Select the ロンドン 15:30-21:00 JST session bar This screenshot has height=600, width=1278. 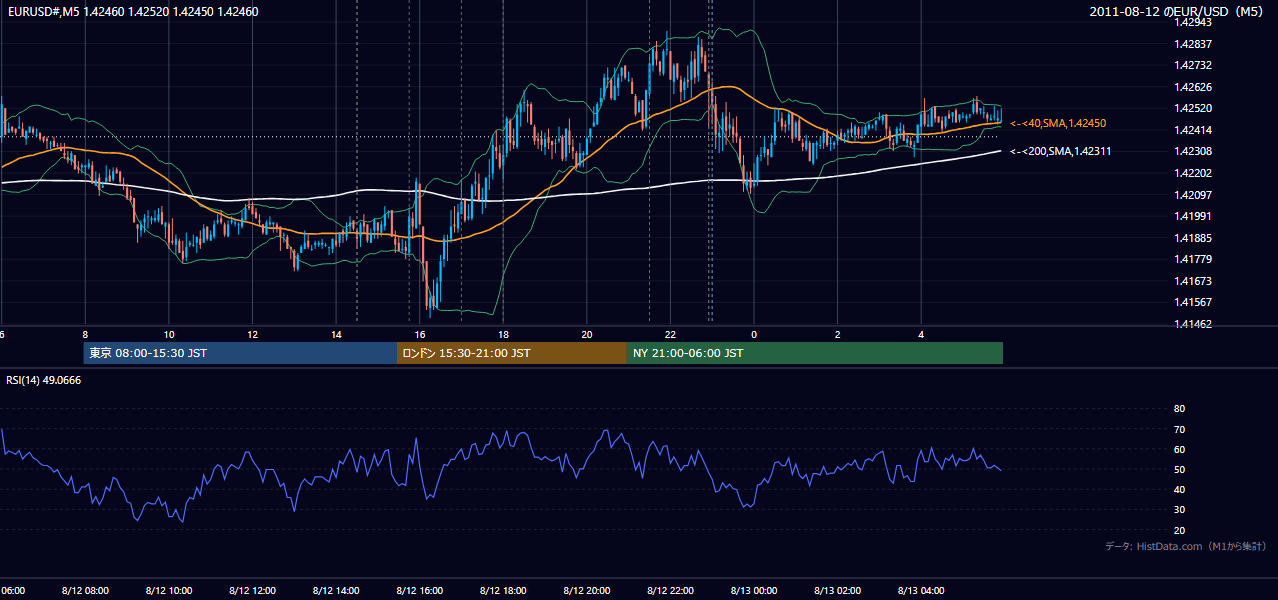point(512,353)
